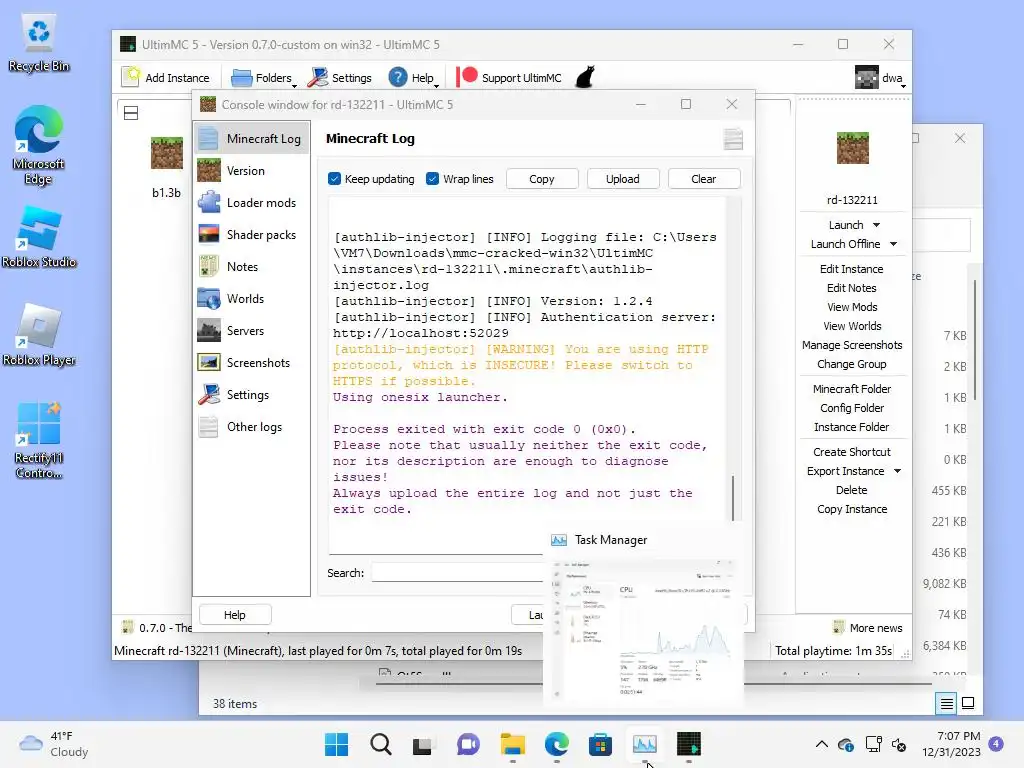Click the Support UltimMC Patreon icon
The image size is (1024, 768).
(x=467, y=77)
